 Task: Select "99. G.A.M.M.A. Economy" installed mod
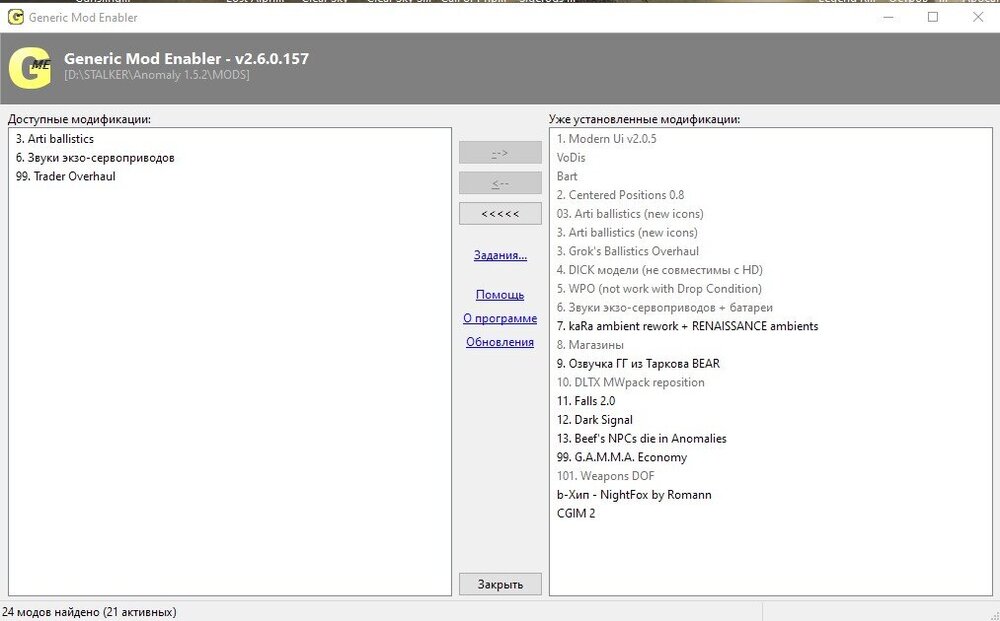click(621, 457)
